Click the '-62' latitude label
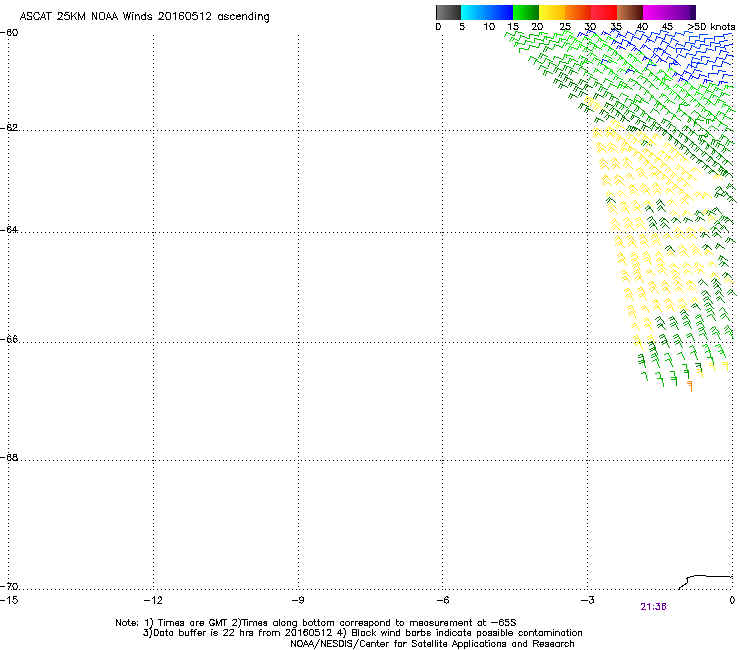This screenshot has height=650, width=740. 9,127
